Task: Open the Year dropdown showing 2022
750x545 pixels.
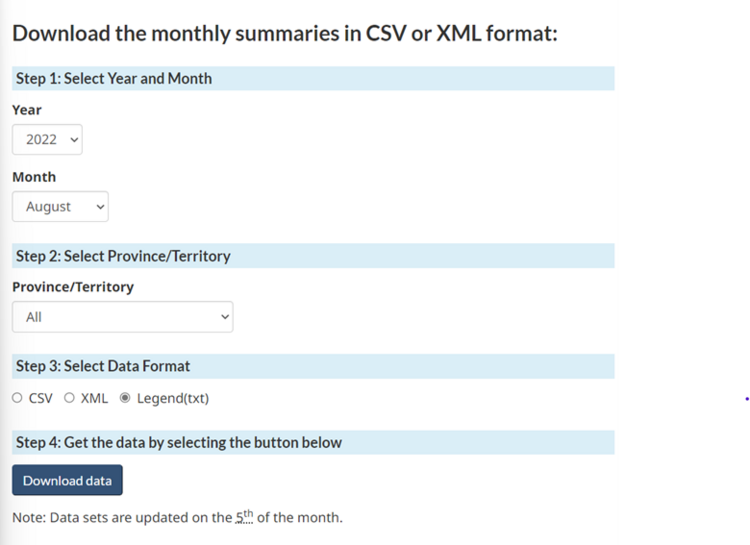Action: click(47, 140)
